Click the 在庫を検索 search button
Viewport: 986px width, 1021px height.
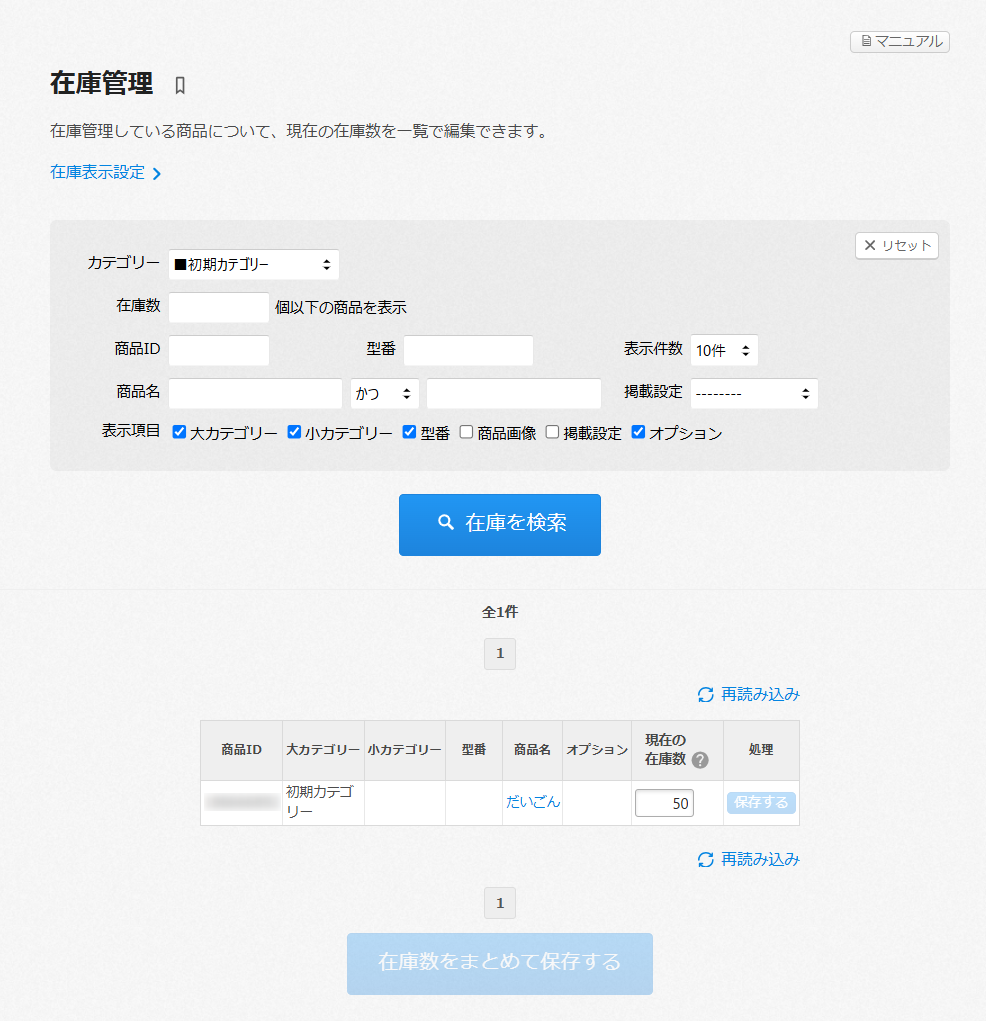[x=500, y=524]
